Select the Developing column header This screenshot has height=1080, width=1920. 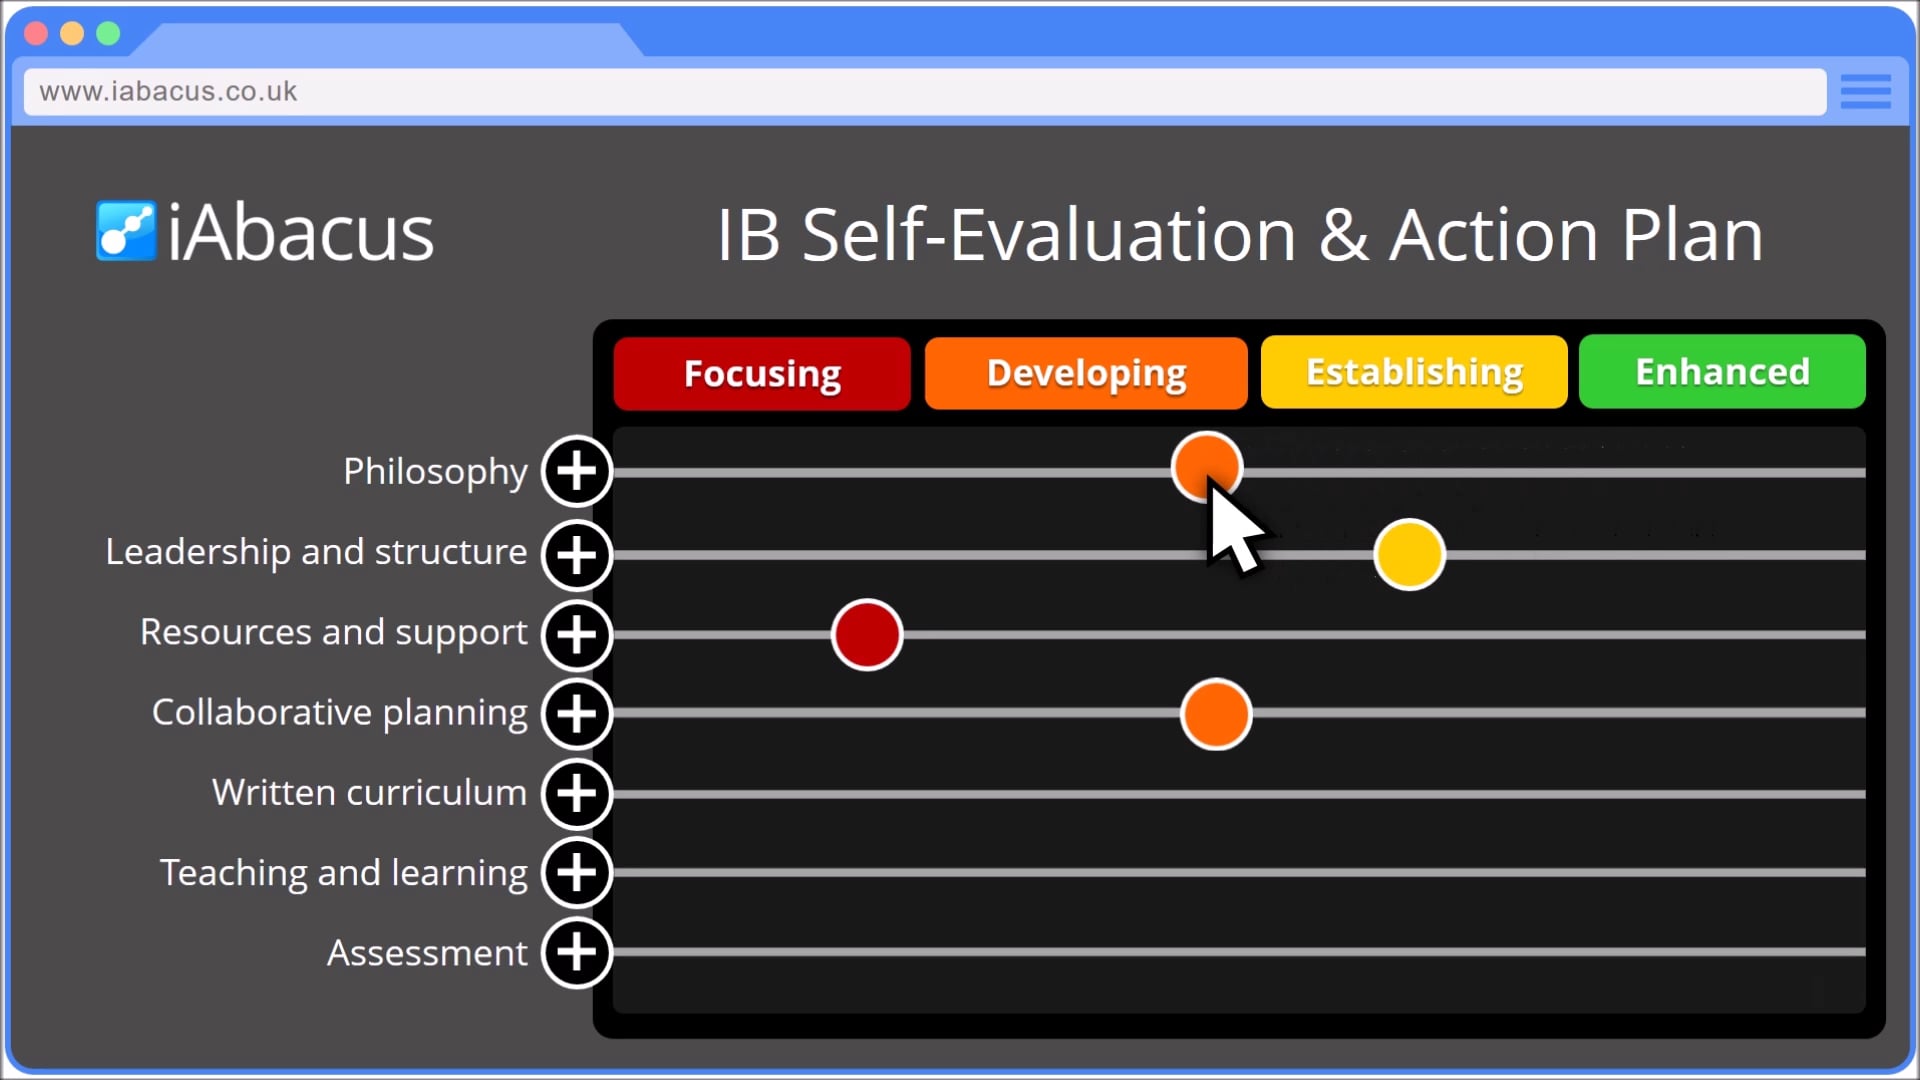point(1086,372)
